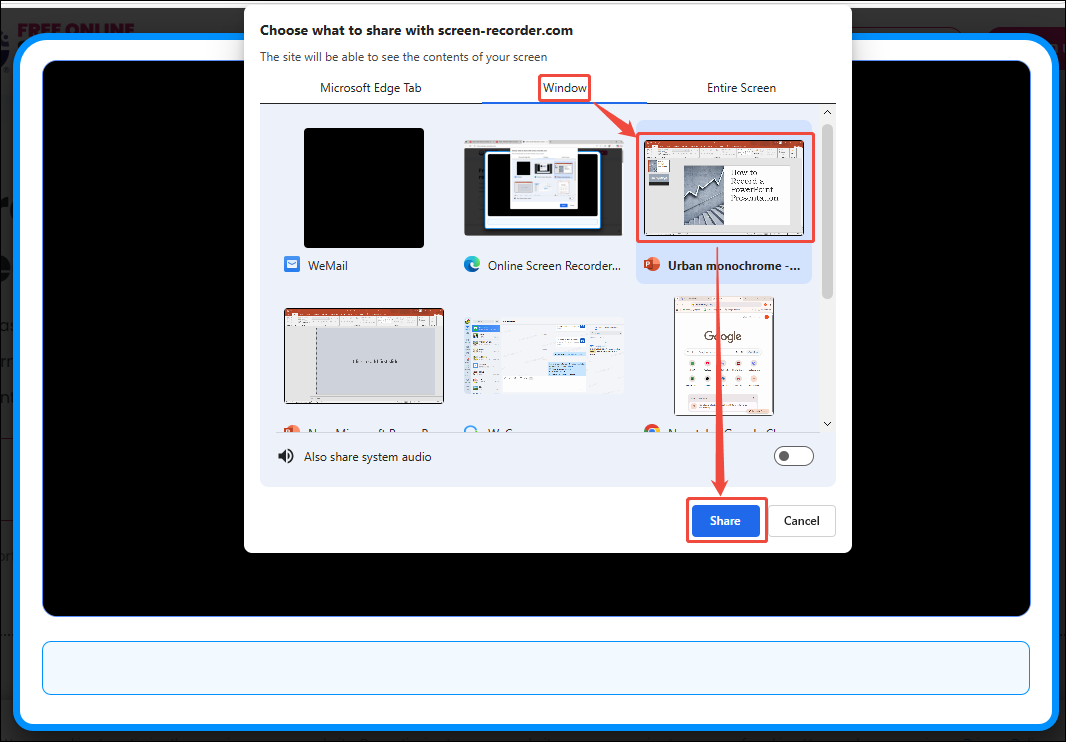The width and height of the screenshot is (1066, 742).
Task: Click the WeMail app icon
Action: (x=291, y=264)
